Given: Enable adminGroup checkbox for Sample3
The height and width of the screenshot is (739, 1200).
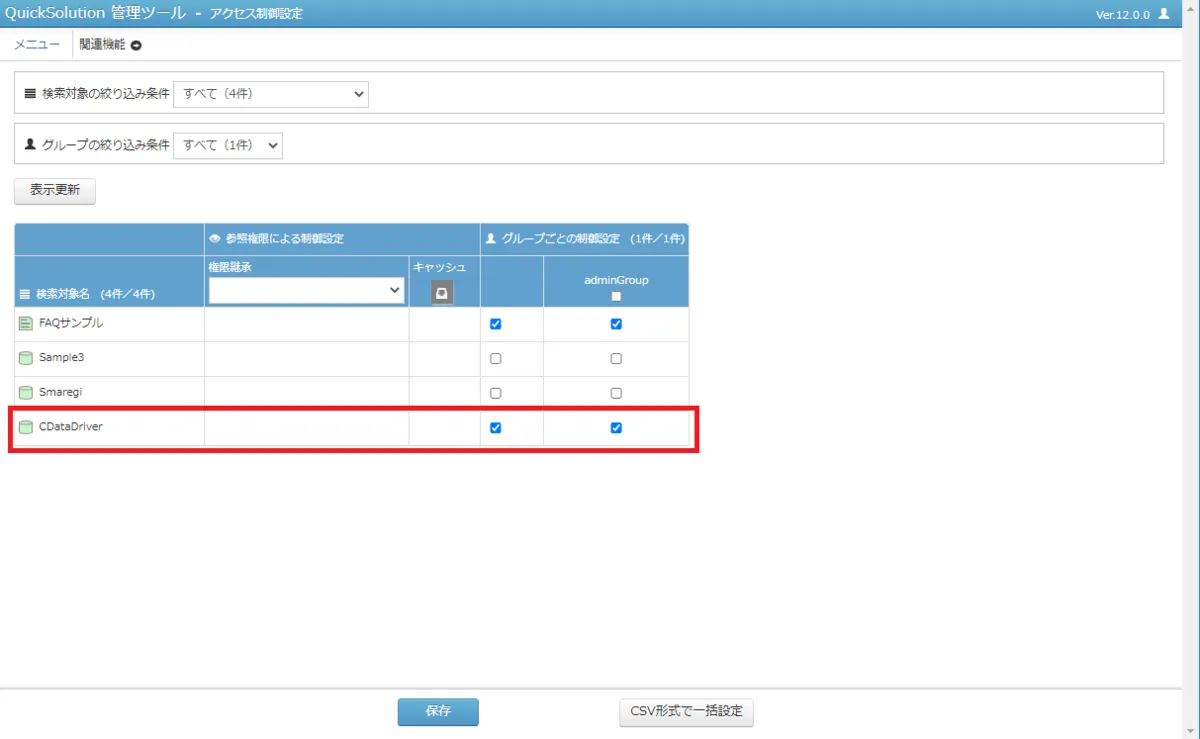Looking at the screenshot, I should (616, 358).
